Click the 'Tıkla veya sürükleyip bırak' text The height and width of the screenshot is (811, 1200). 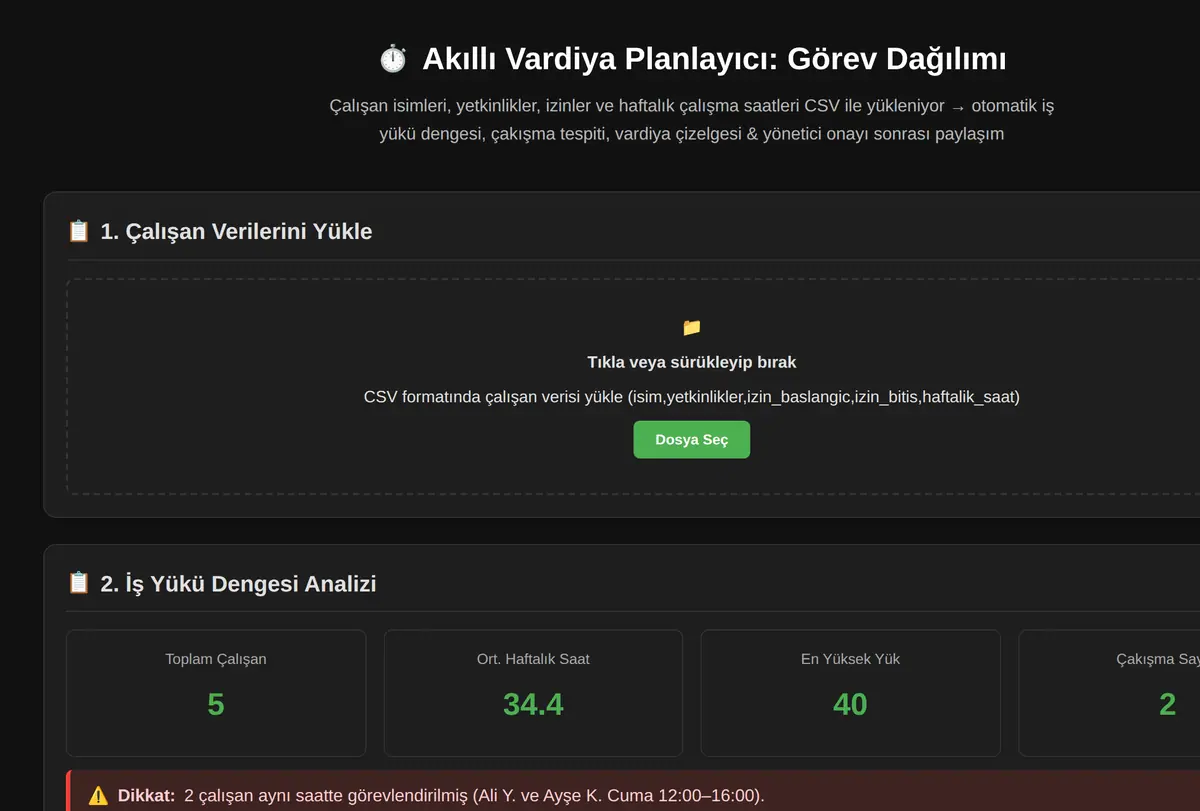click(692, 362)
